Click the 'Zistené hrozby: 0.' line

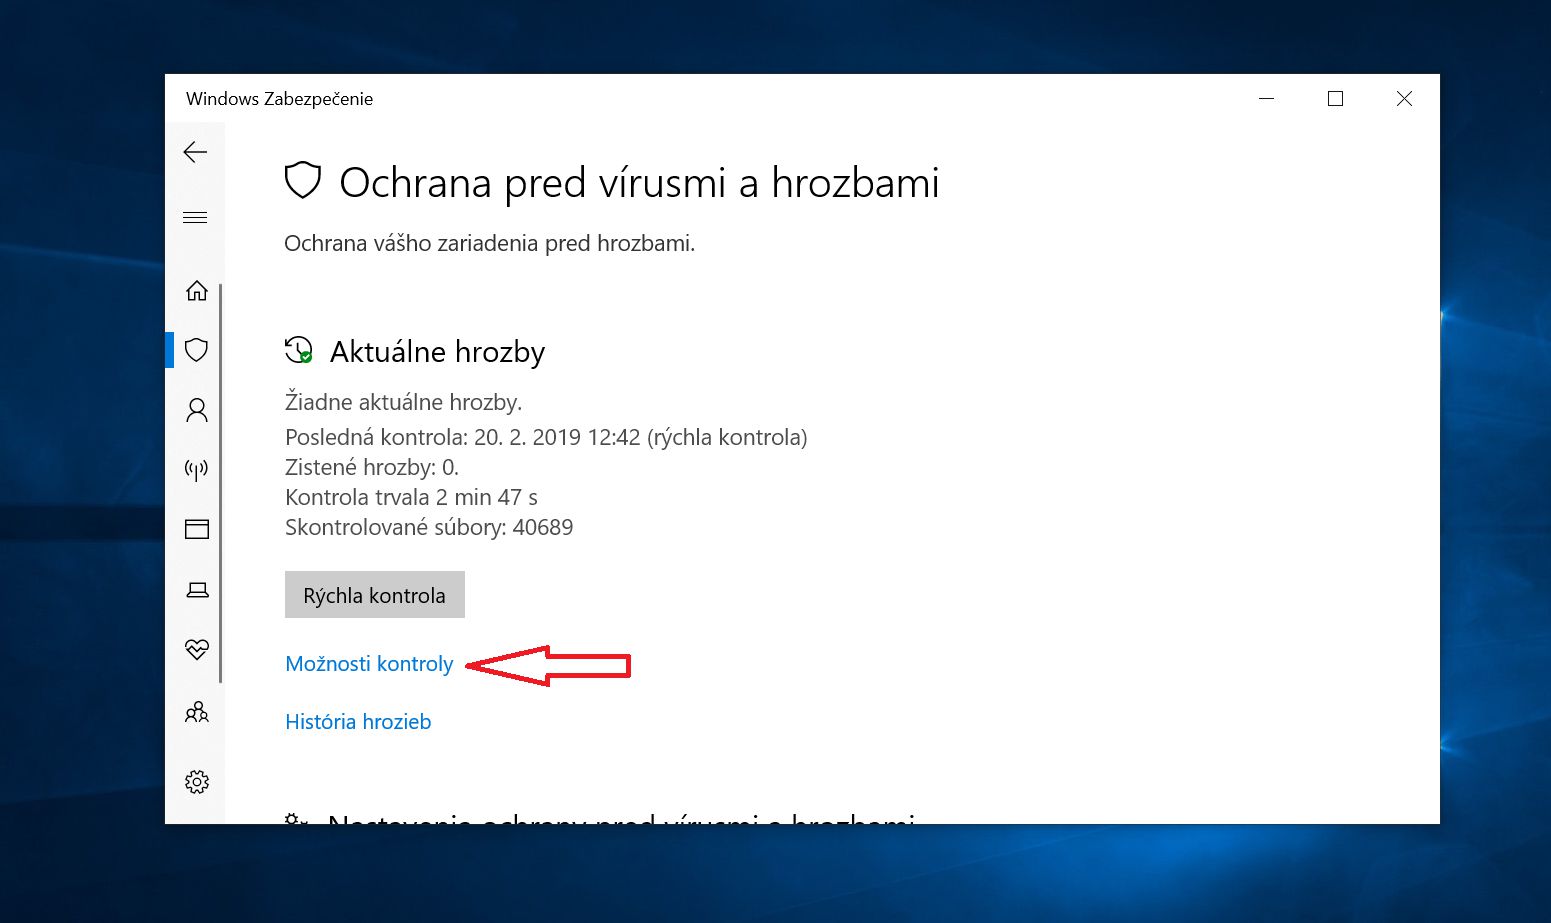[372, 467]
